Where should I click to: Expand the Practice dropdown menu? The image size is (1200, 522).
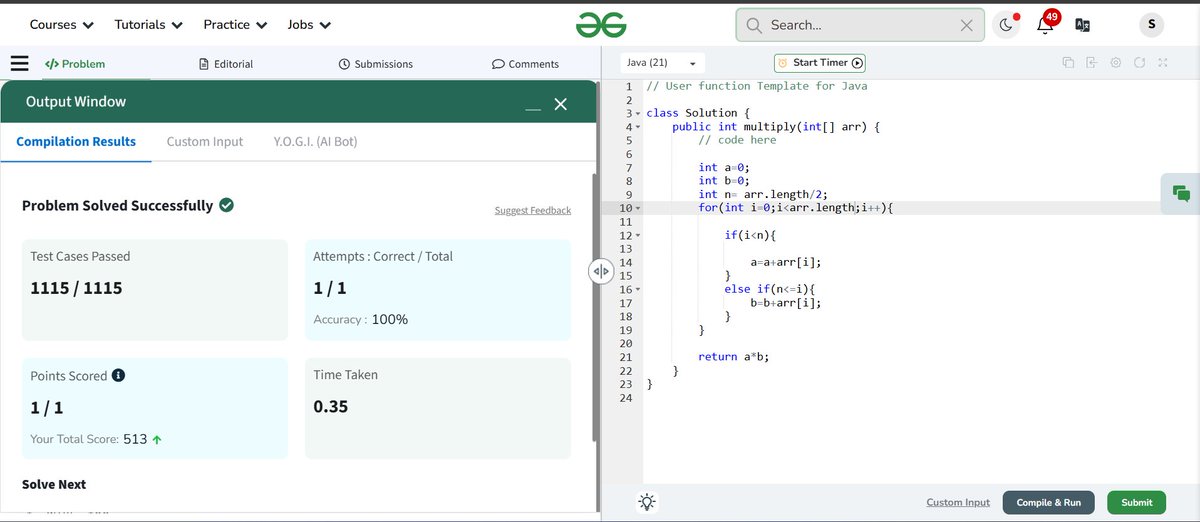point(235,24)
